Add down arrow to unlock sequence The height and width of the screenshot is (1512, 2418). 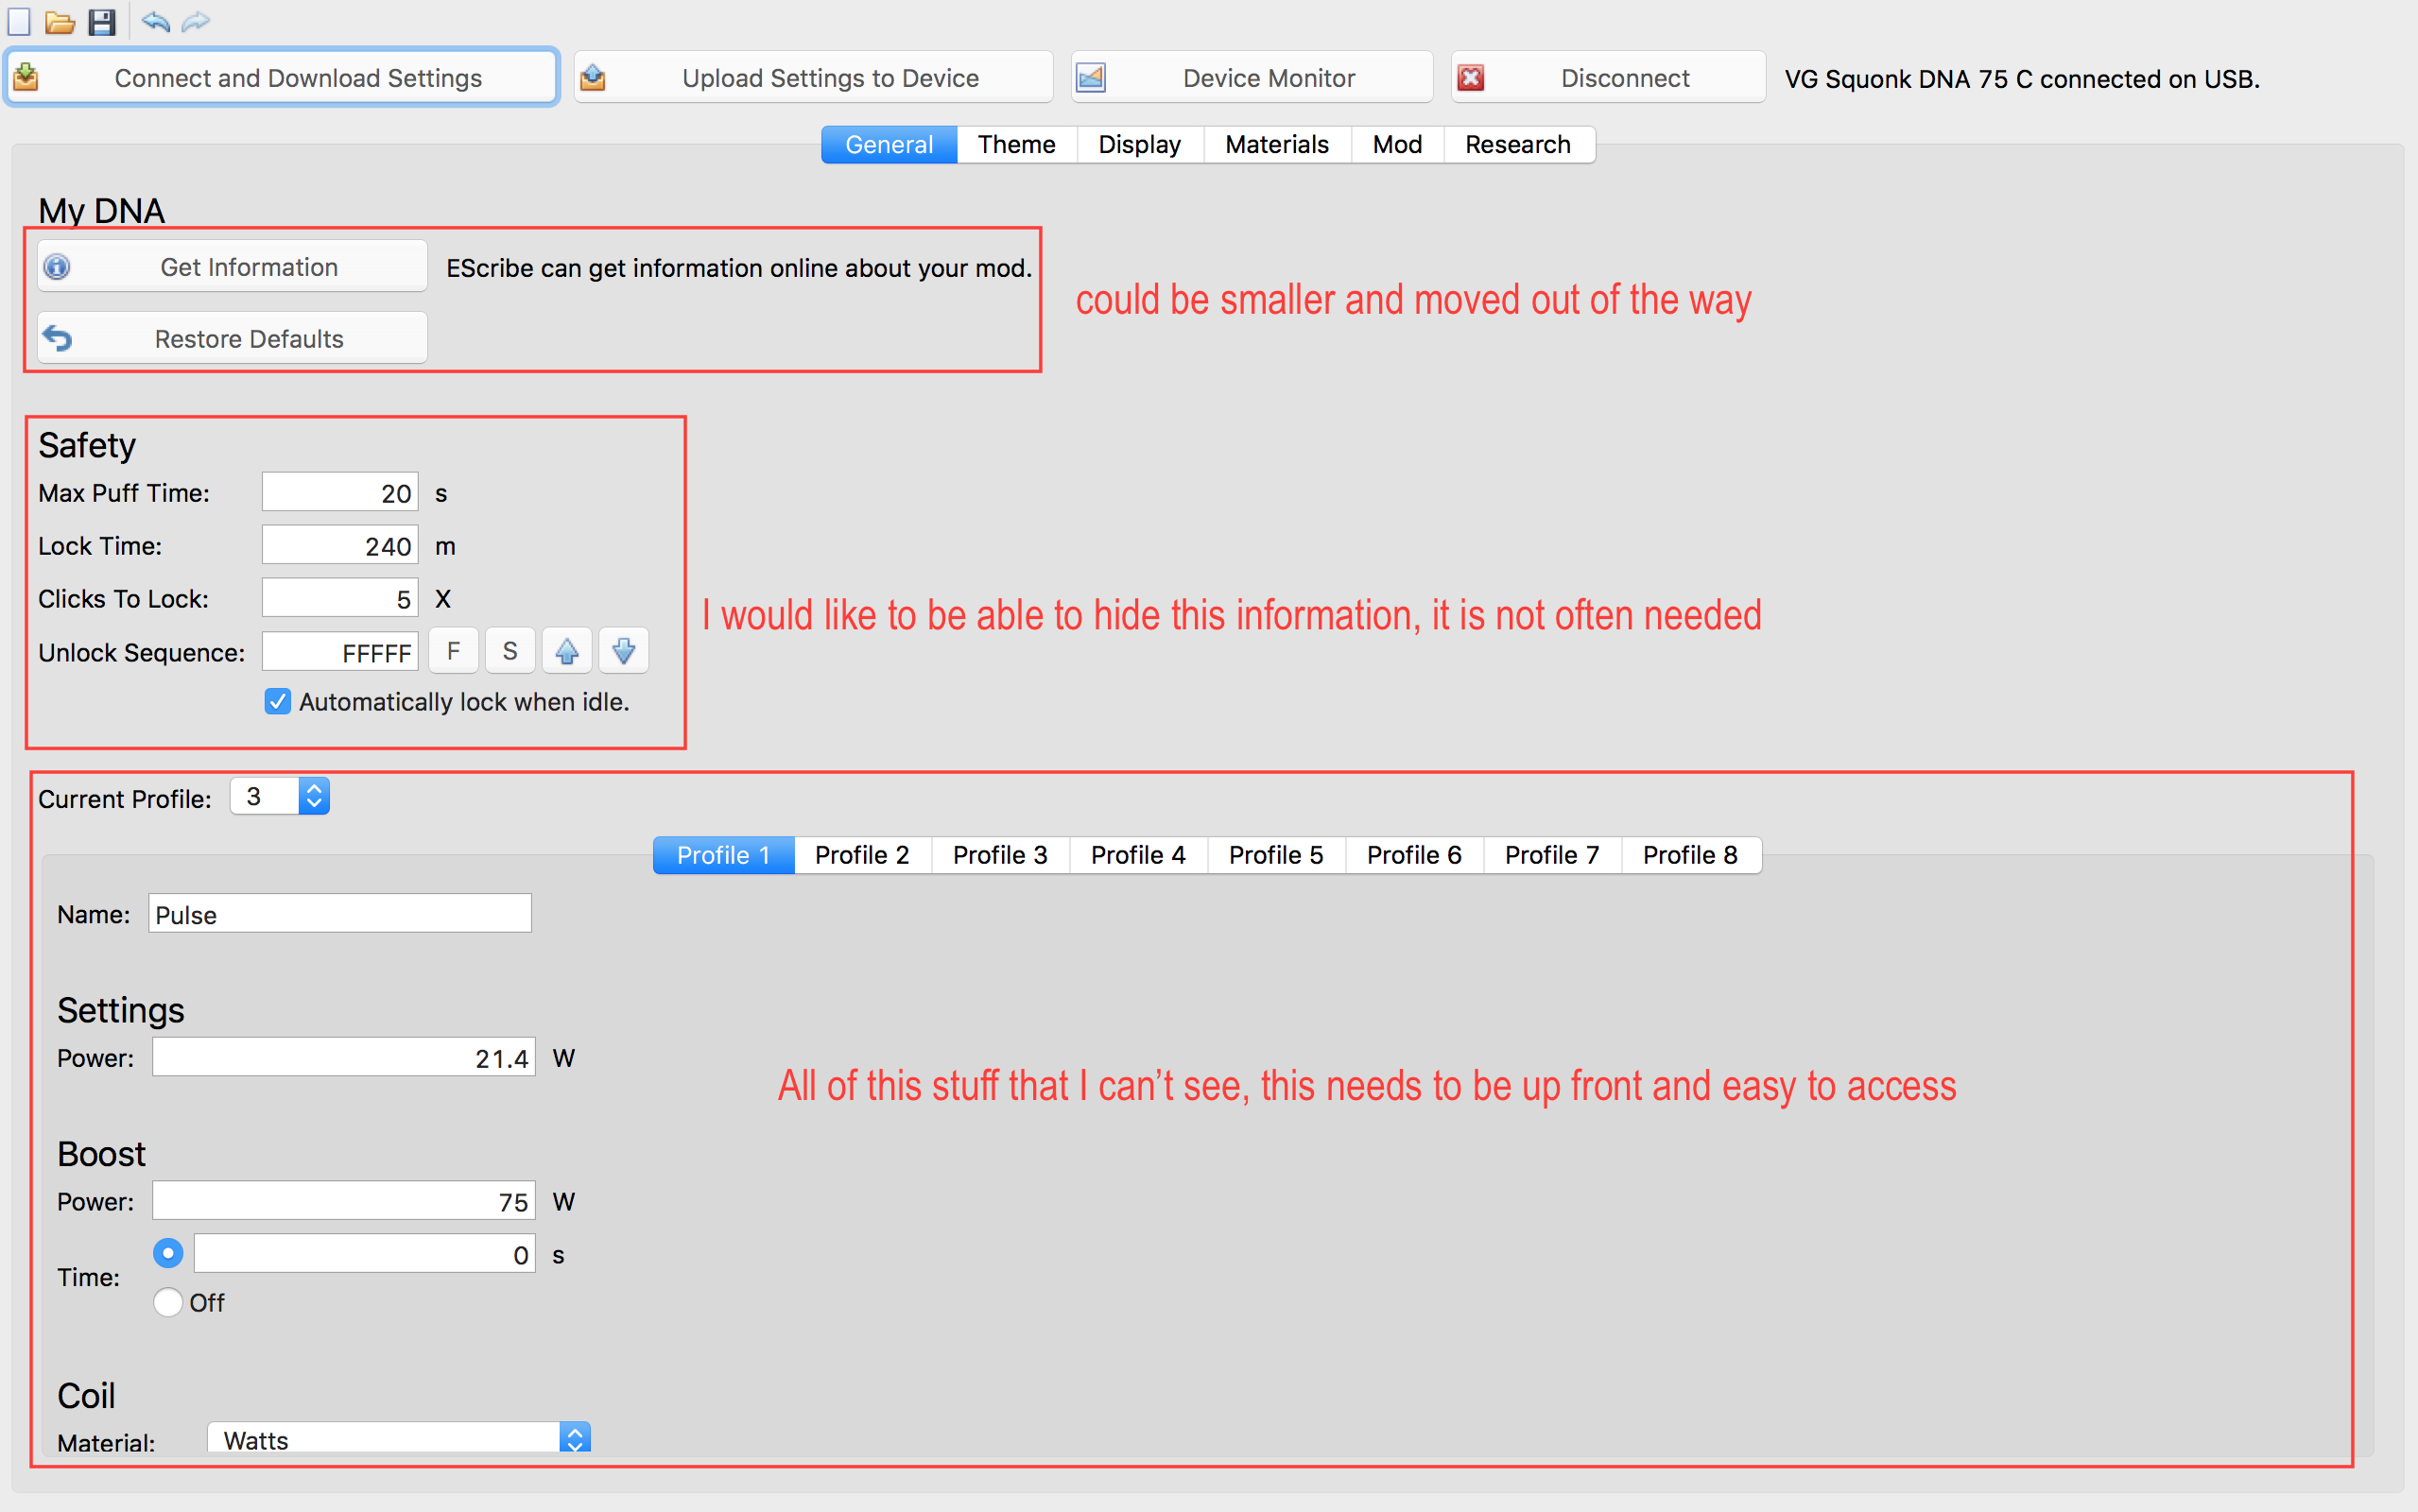[x=623, y=652]
